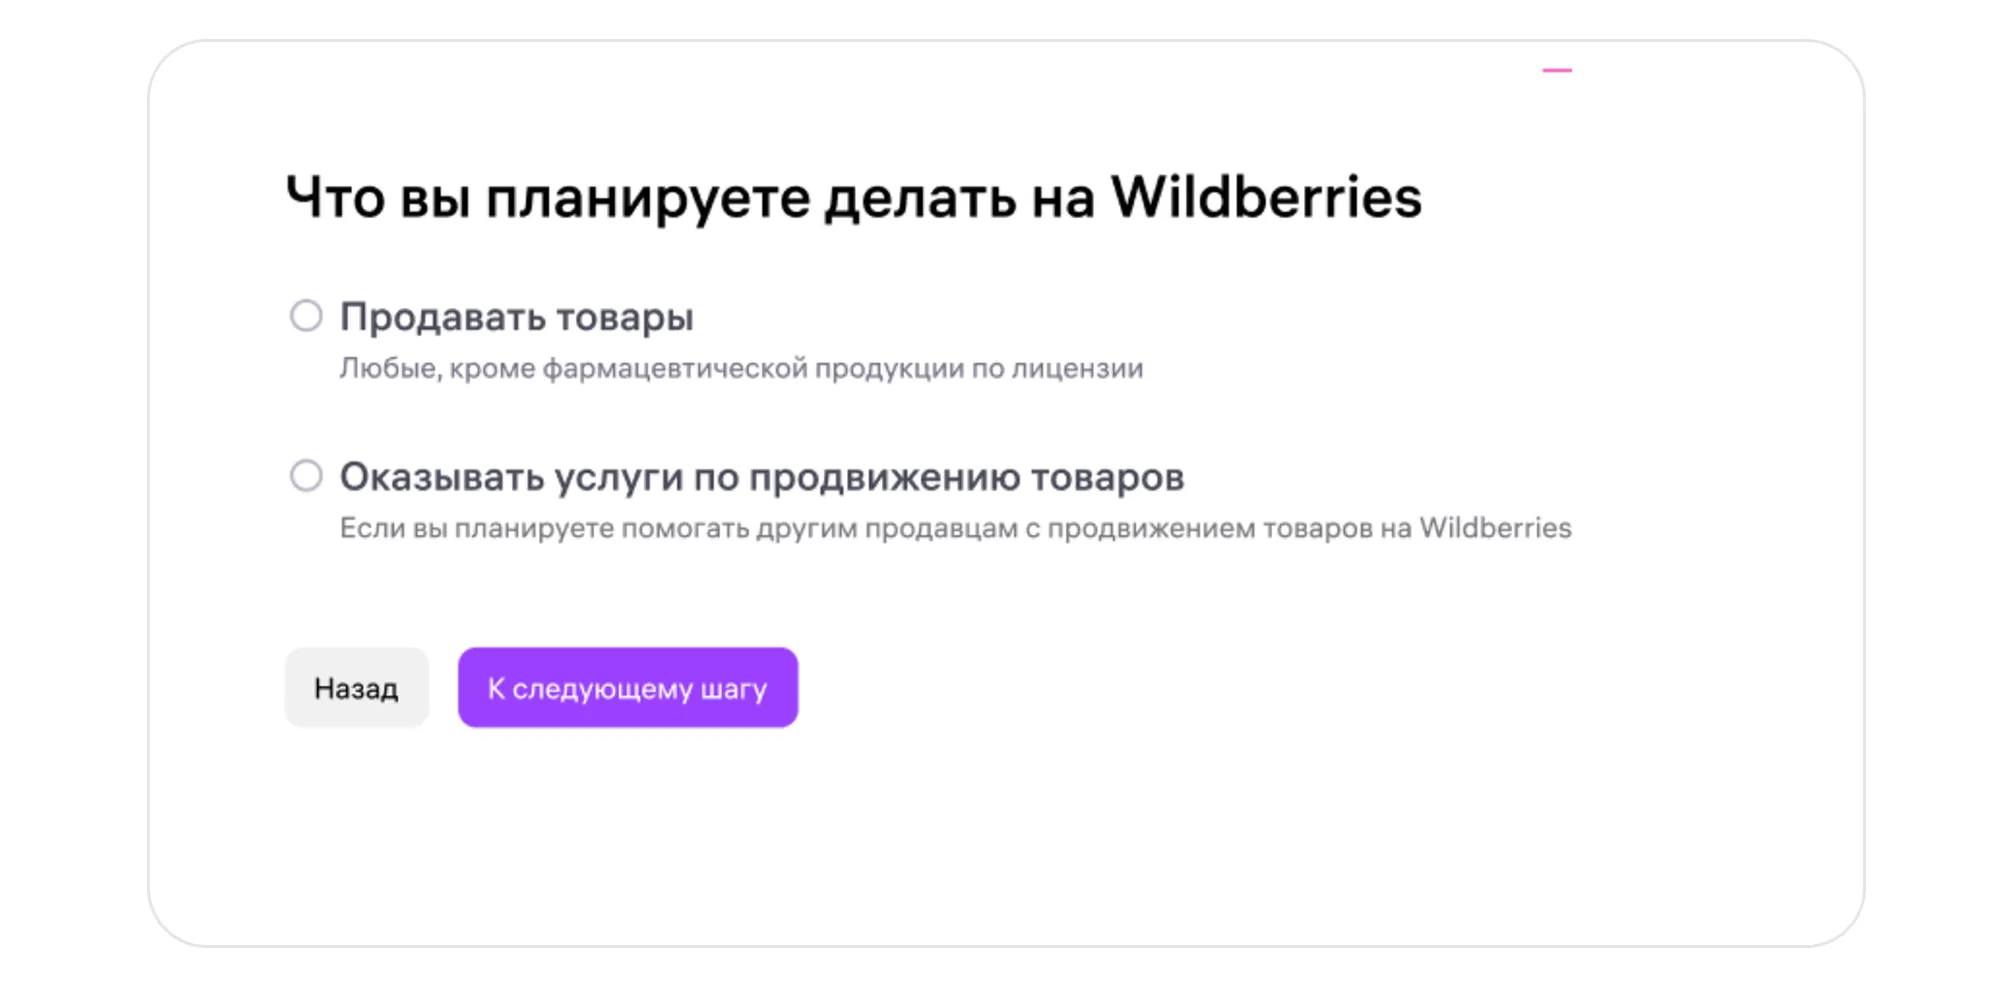Viewport: 2016px width, 987px height.
Task: Click the word 'Wildberries' in the heading
Action: click(x=1266, y=197)
